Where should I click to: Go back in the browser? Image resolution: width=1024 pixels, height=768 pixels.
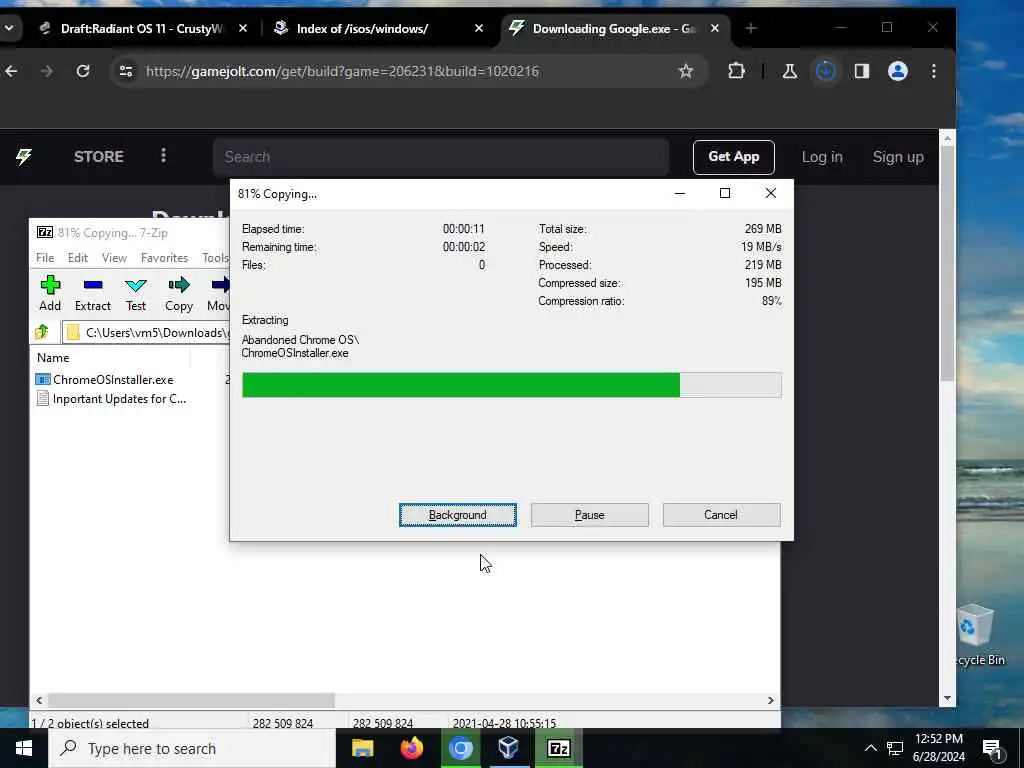click(x=12, y=71)
